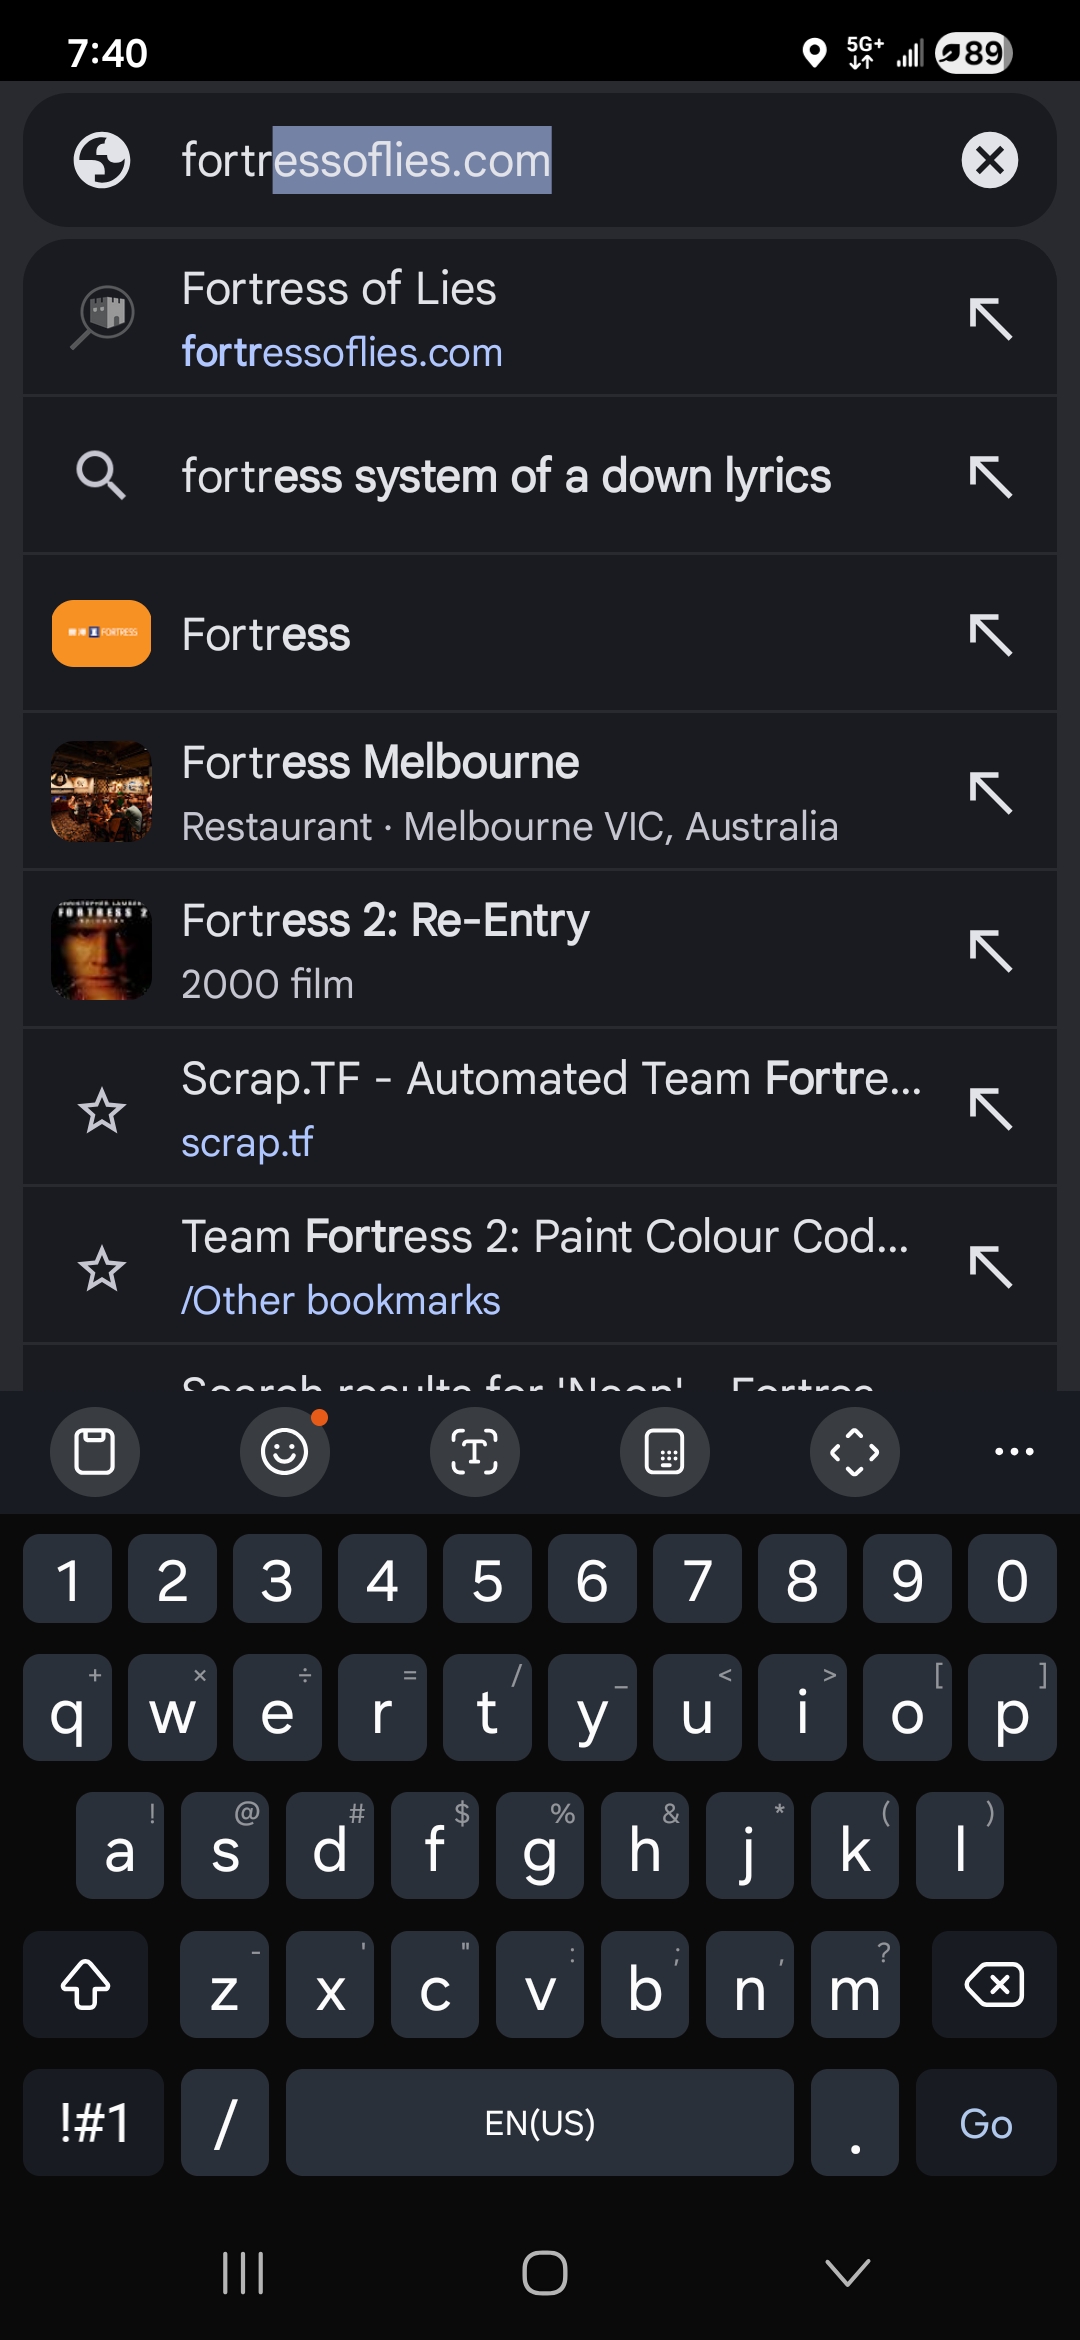
Task: Tap the extract text keyboard icon
Action: [475, 1452]
